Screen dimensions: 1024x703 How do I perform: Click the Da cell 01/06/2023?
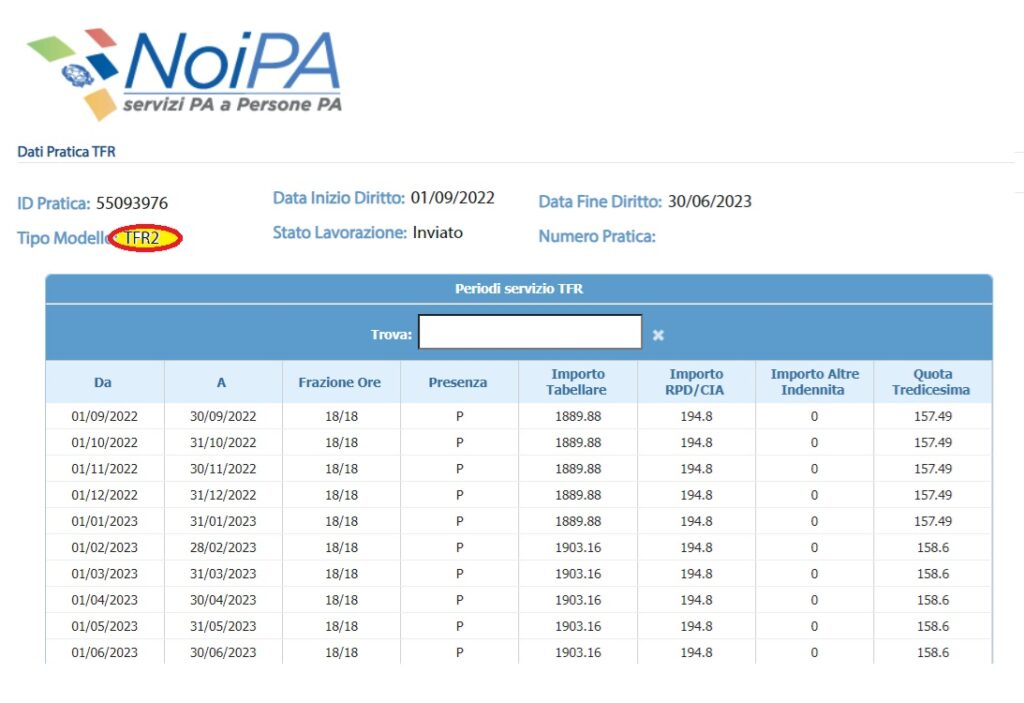click(x=104, y=652)
